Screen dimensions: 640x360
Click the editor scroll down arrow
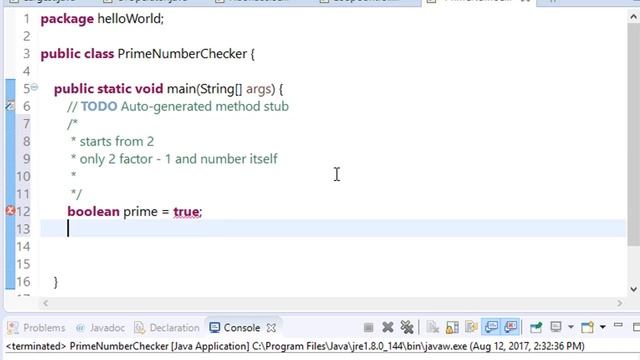633,289
